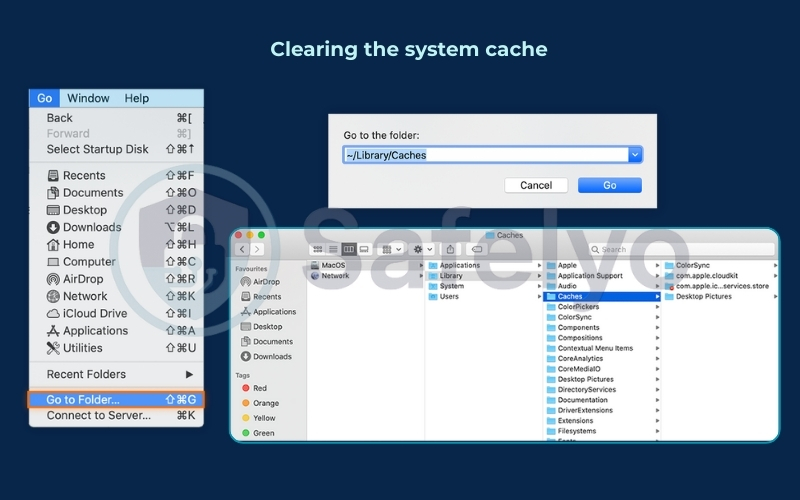Select com.apple.cloudkit folder
The height and width of the screenshot is (500, 800).
(720, 276)
